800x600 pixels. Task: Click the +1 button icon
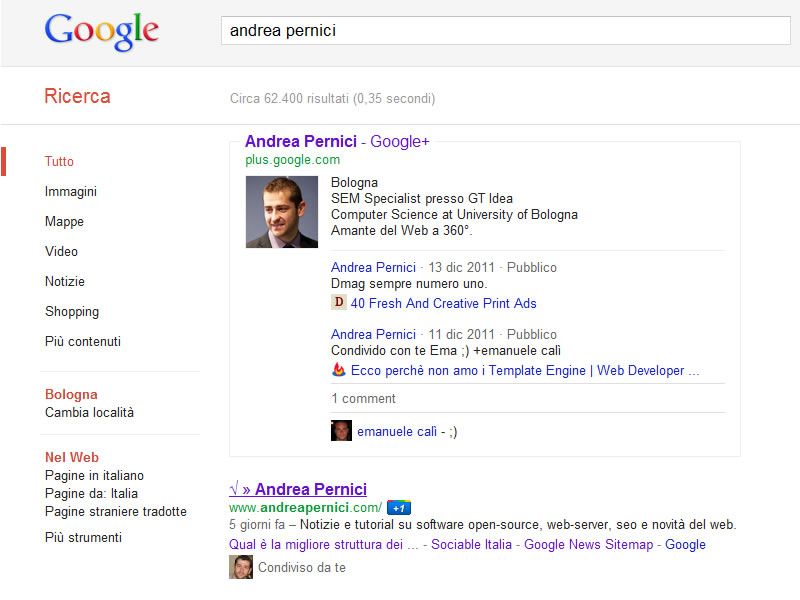[399, 507]
